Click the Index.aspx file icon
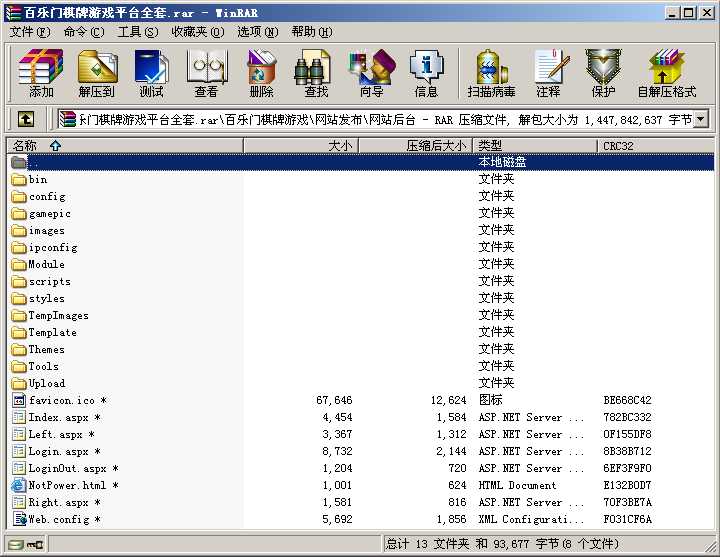The image size is (720, 557). tap(19, 417)
